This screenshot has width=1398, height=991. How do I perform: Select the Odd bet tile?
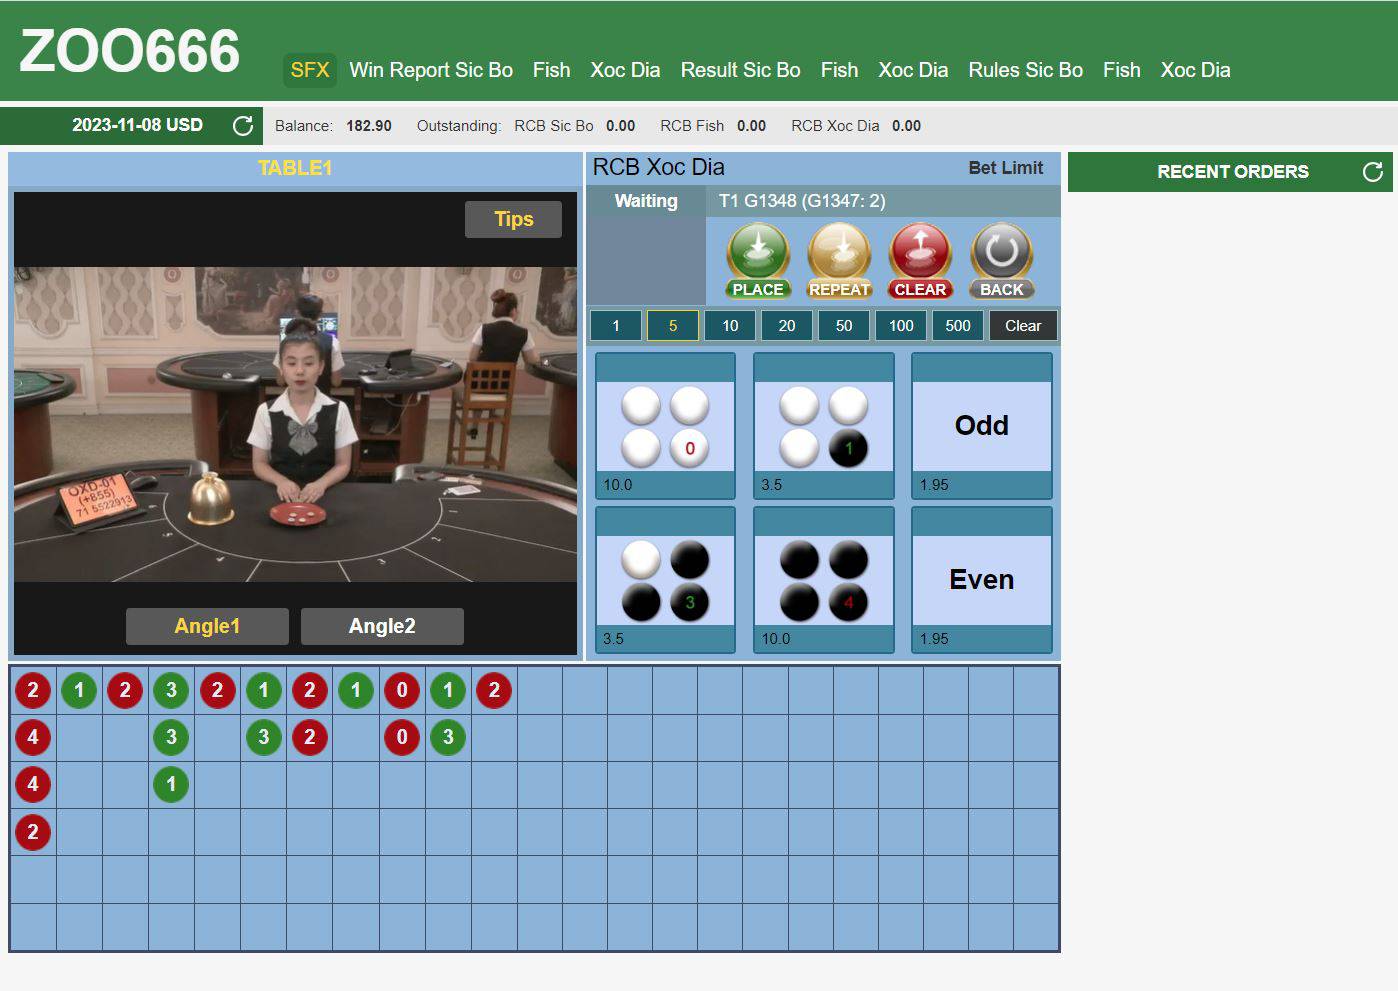pos(981,426)
